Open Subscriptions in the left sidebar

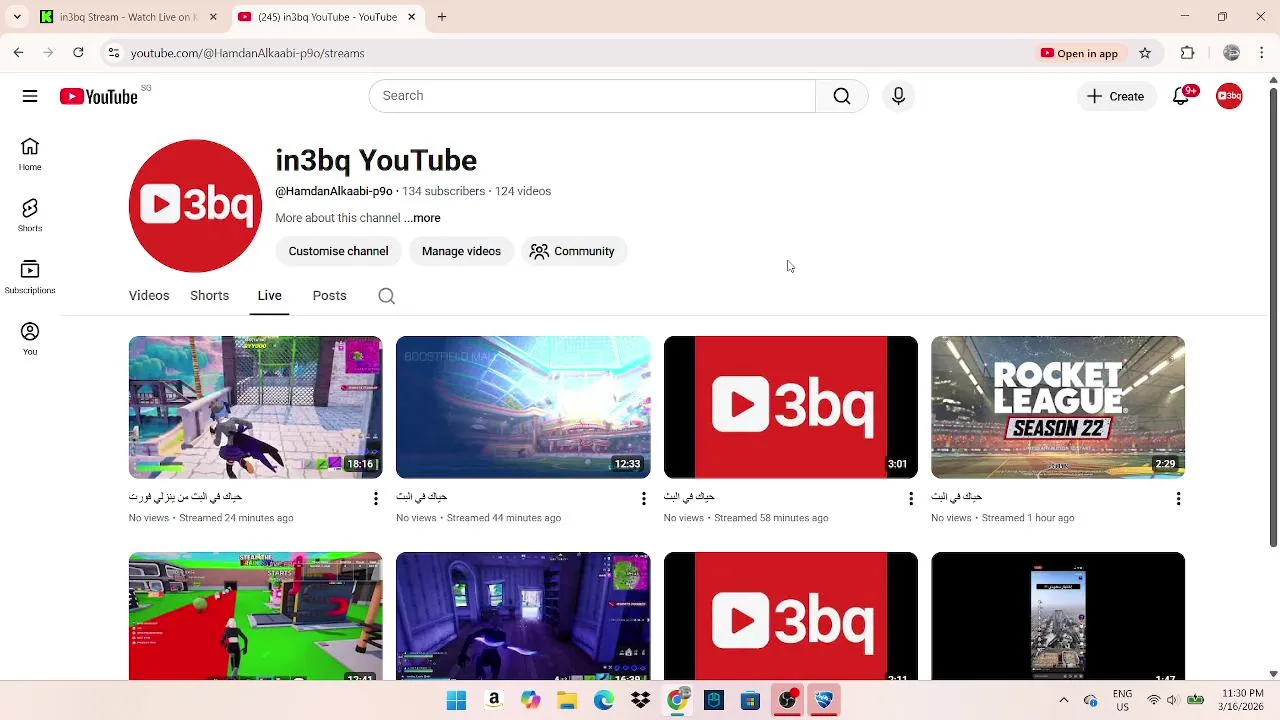(x=30, y=278)
